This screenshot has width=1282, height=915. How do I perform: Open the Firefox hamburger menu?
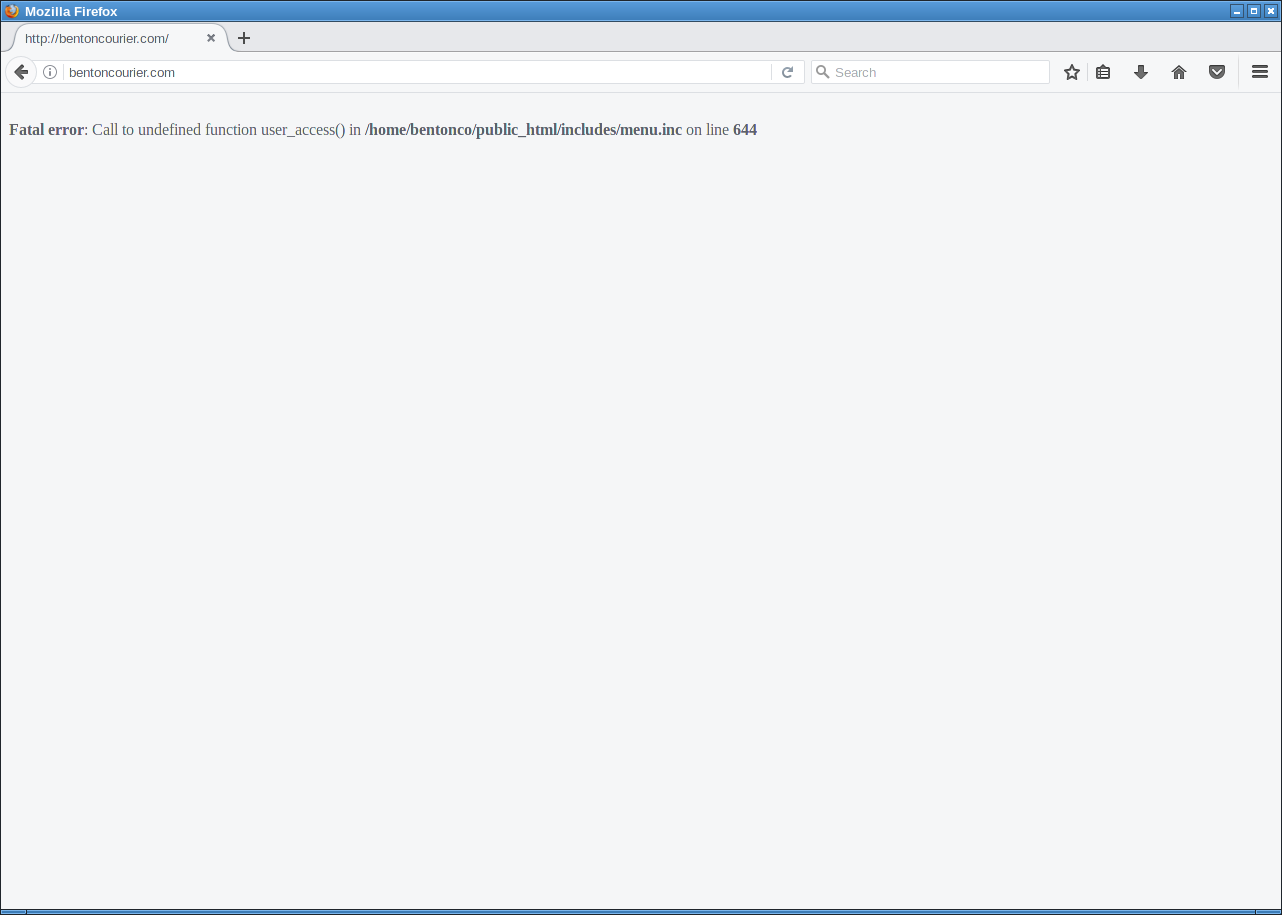click(x=1260, y=72)
